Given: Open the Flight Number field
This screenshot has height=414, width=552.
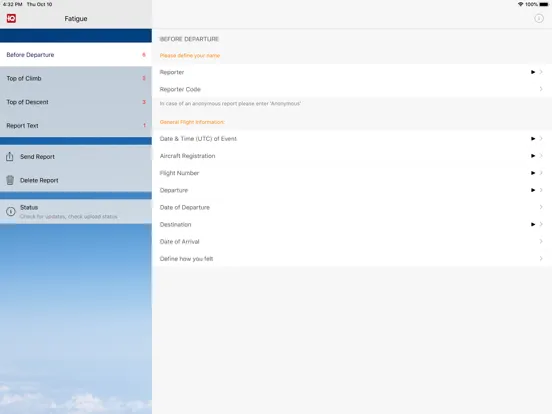Looking at the screenshot, I should click(x=352, y=173).
